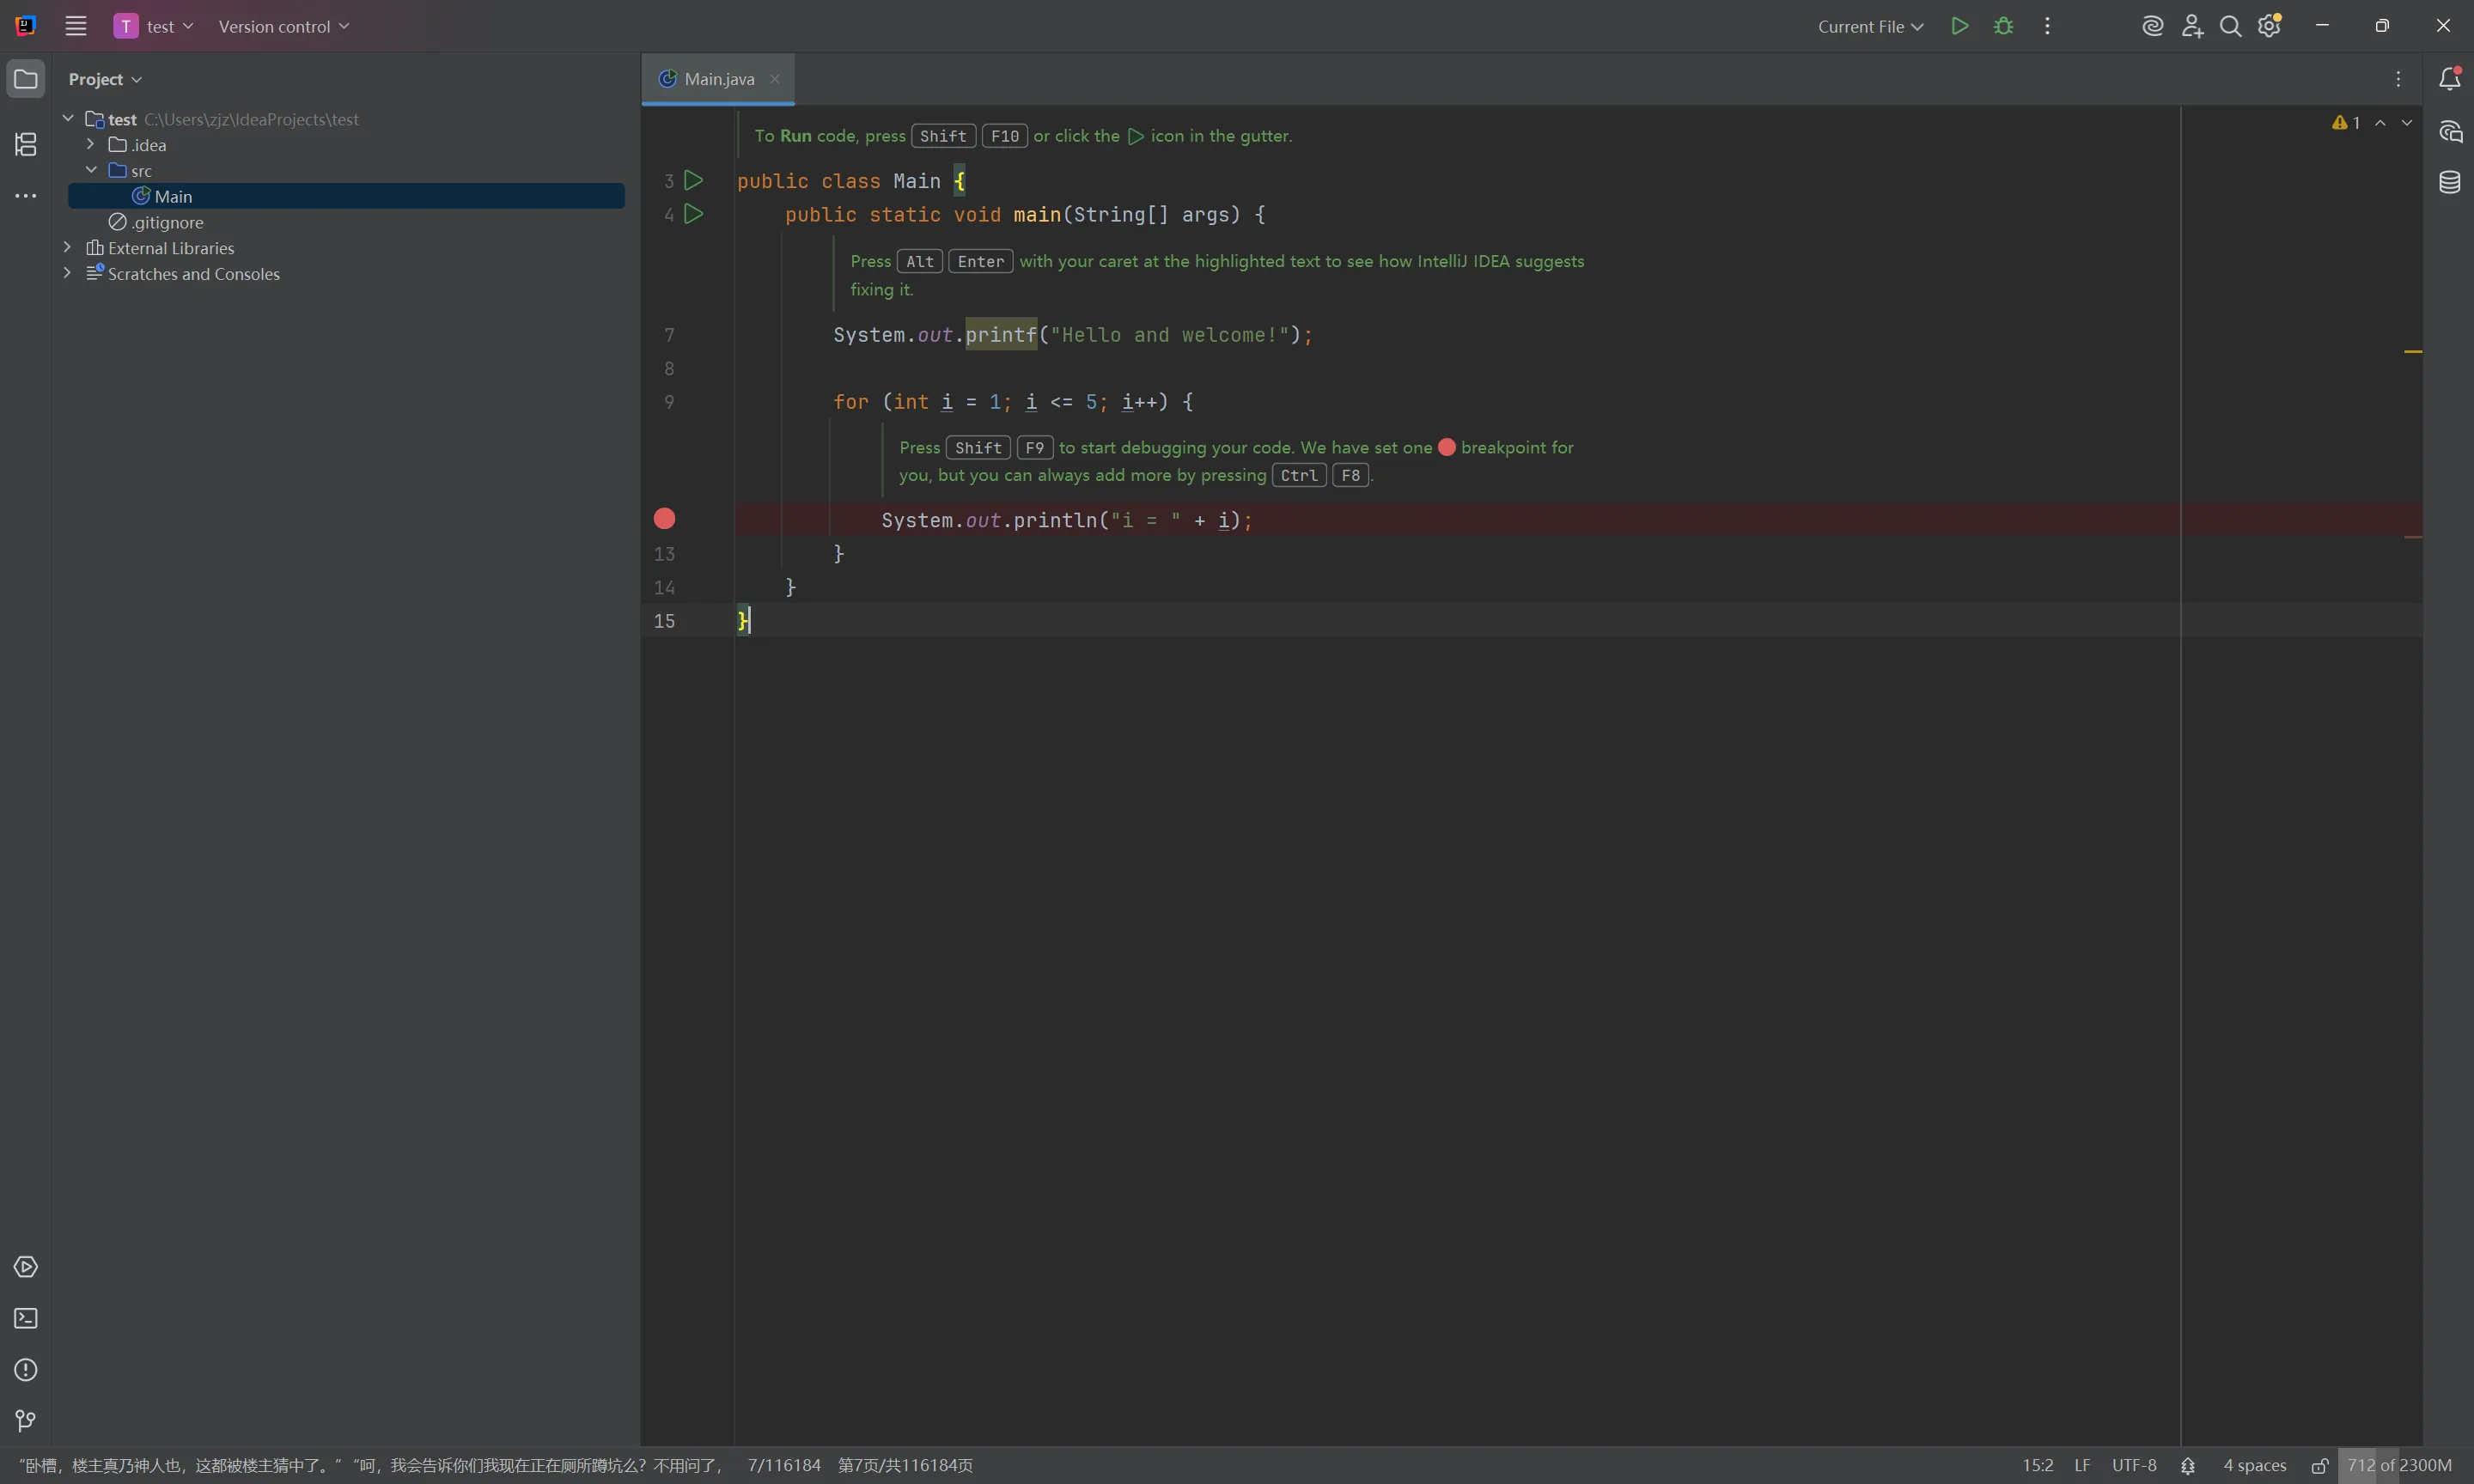The image size is (2474, 1484).
Task: Open the warnings inspection indicator
Action: pyautogui.click(x=2346, y=122)
